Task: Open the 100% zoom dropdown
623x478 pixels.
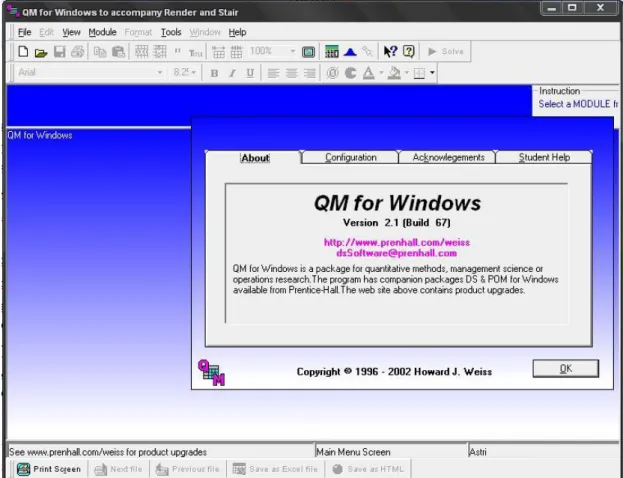Action: [x=292, y=51]
